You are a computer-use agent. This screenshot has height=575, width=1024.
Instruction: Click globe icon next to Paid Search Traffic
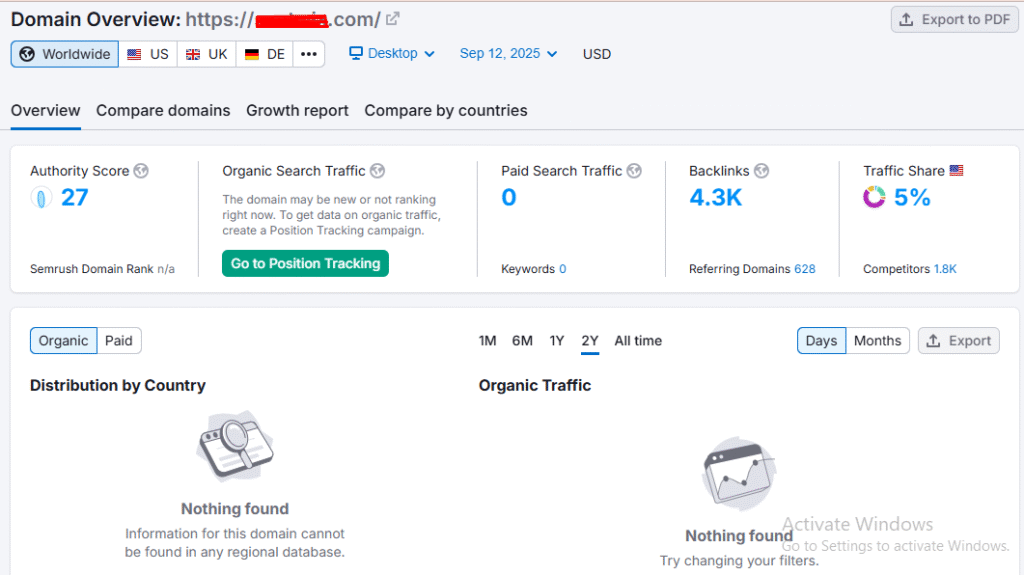click(634, 171)
